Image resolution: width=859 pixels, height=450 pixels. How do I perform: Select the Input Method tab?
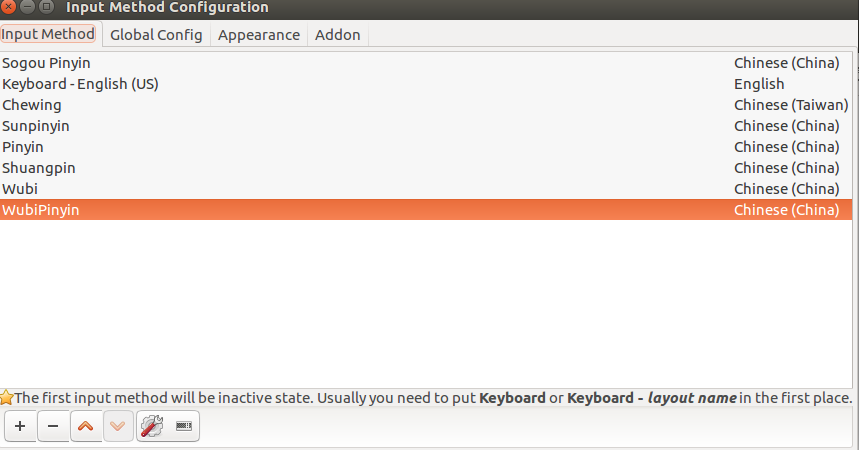tap(48, 35)
